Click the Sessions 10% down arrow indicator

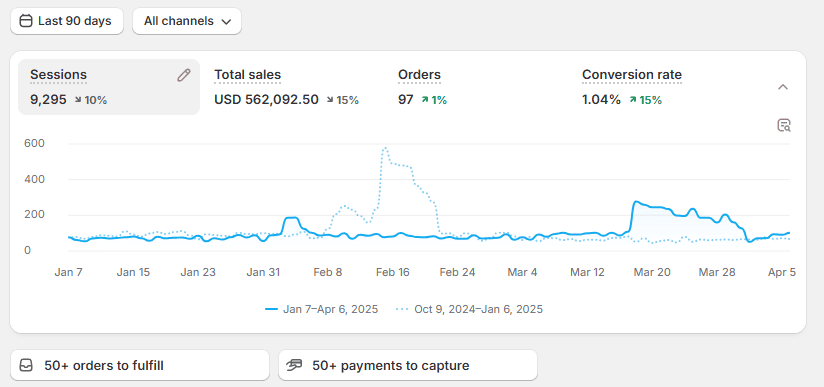pos(78,100)
